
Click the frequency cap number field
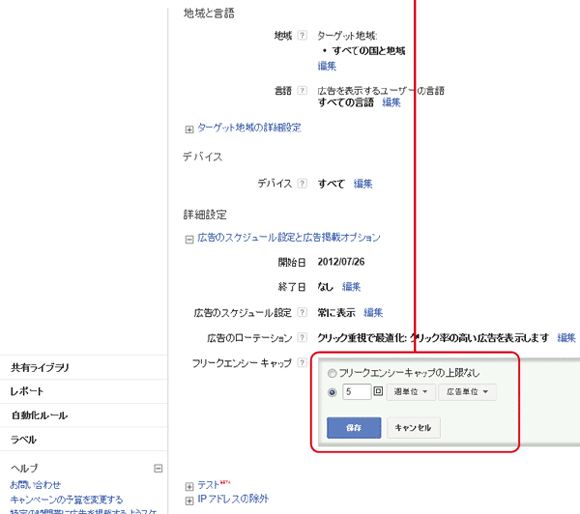357,392
